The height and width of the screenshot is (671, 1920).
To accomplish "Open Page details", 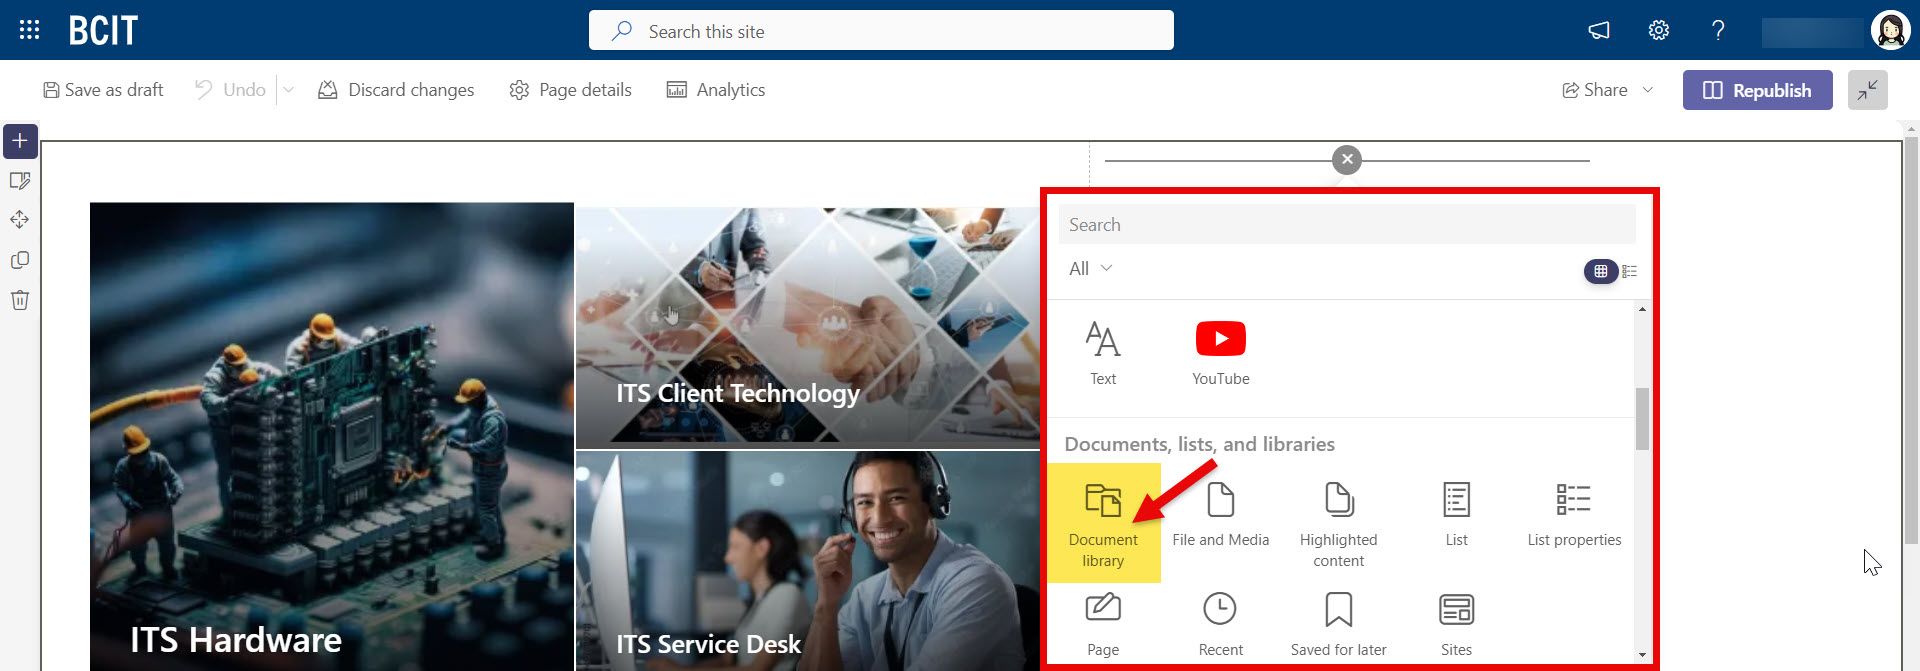I will [x=570, y=90].
